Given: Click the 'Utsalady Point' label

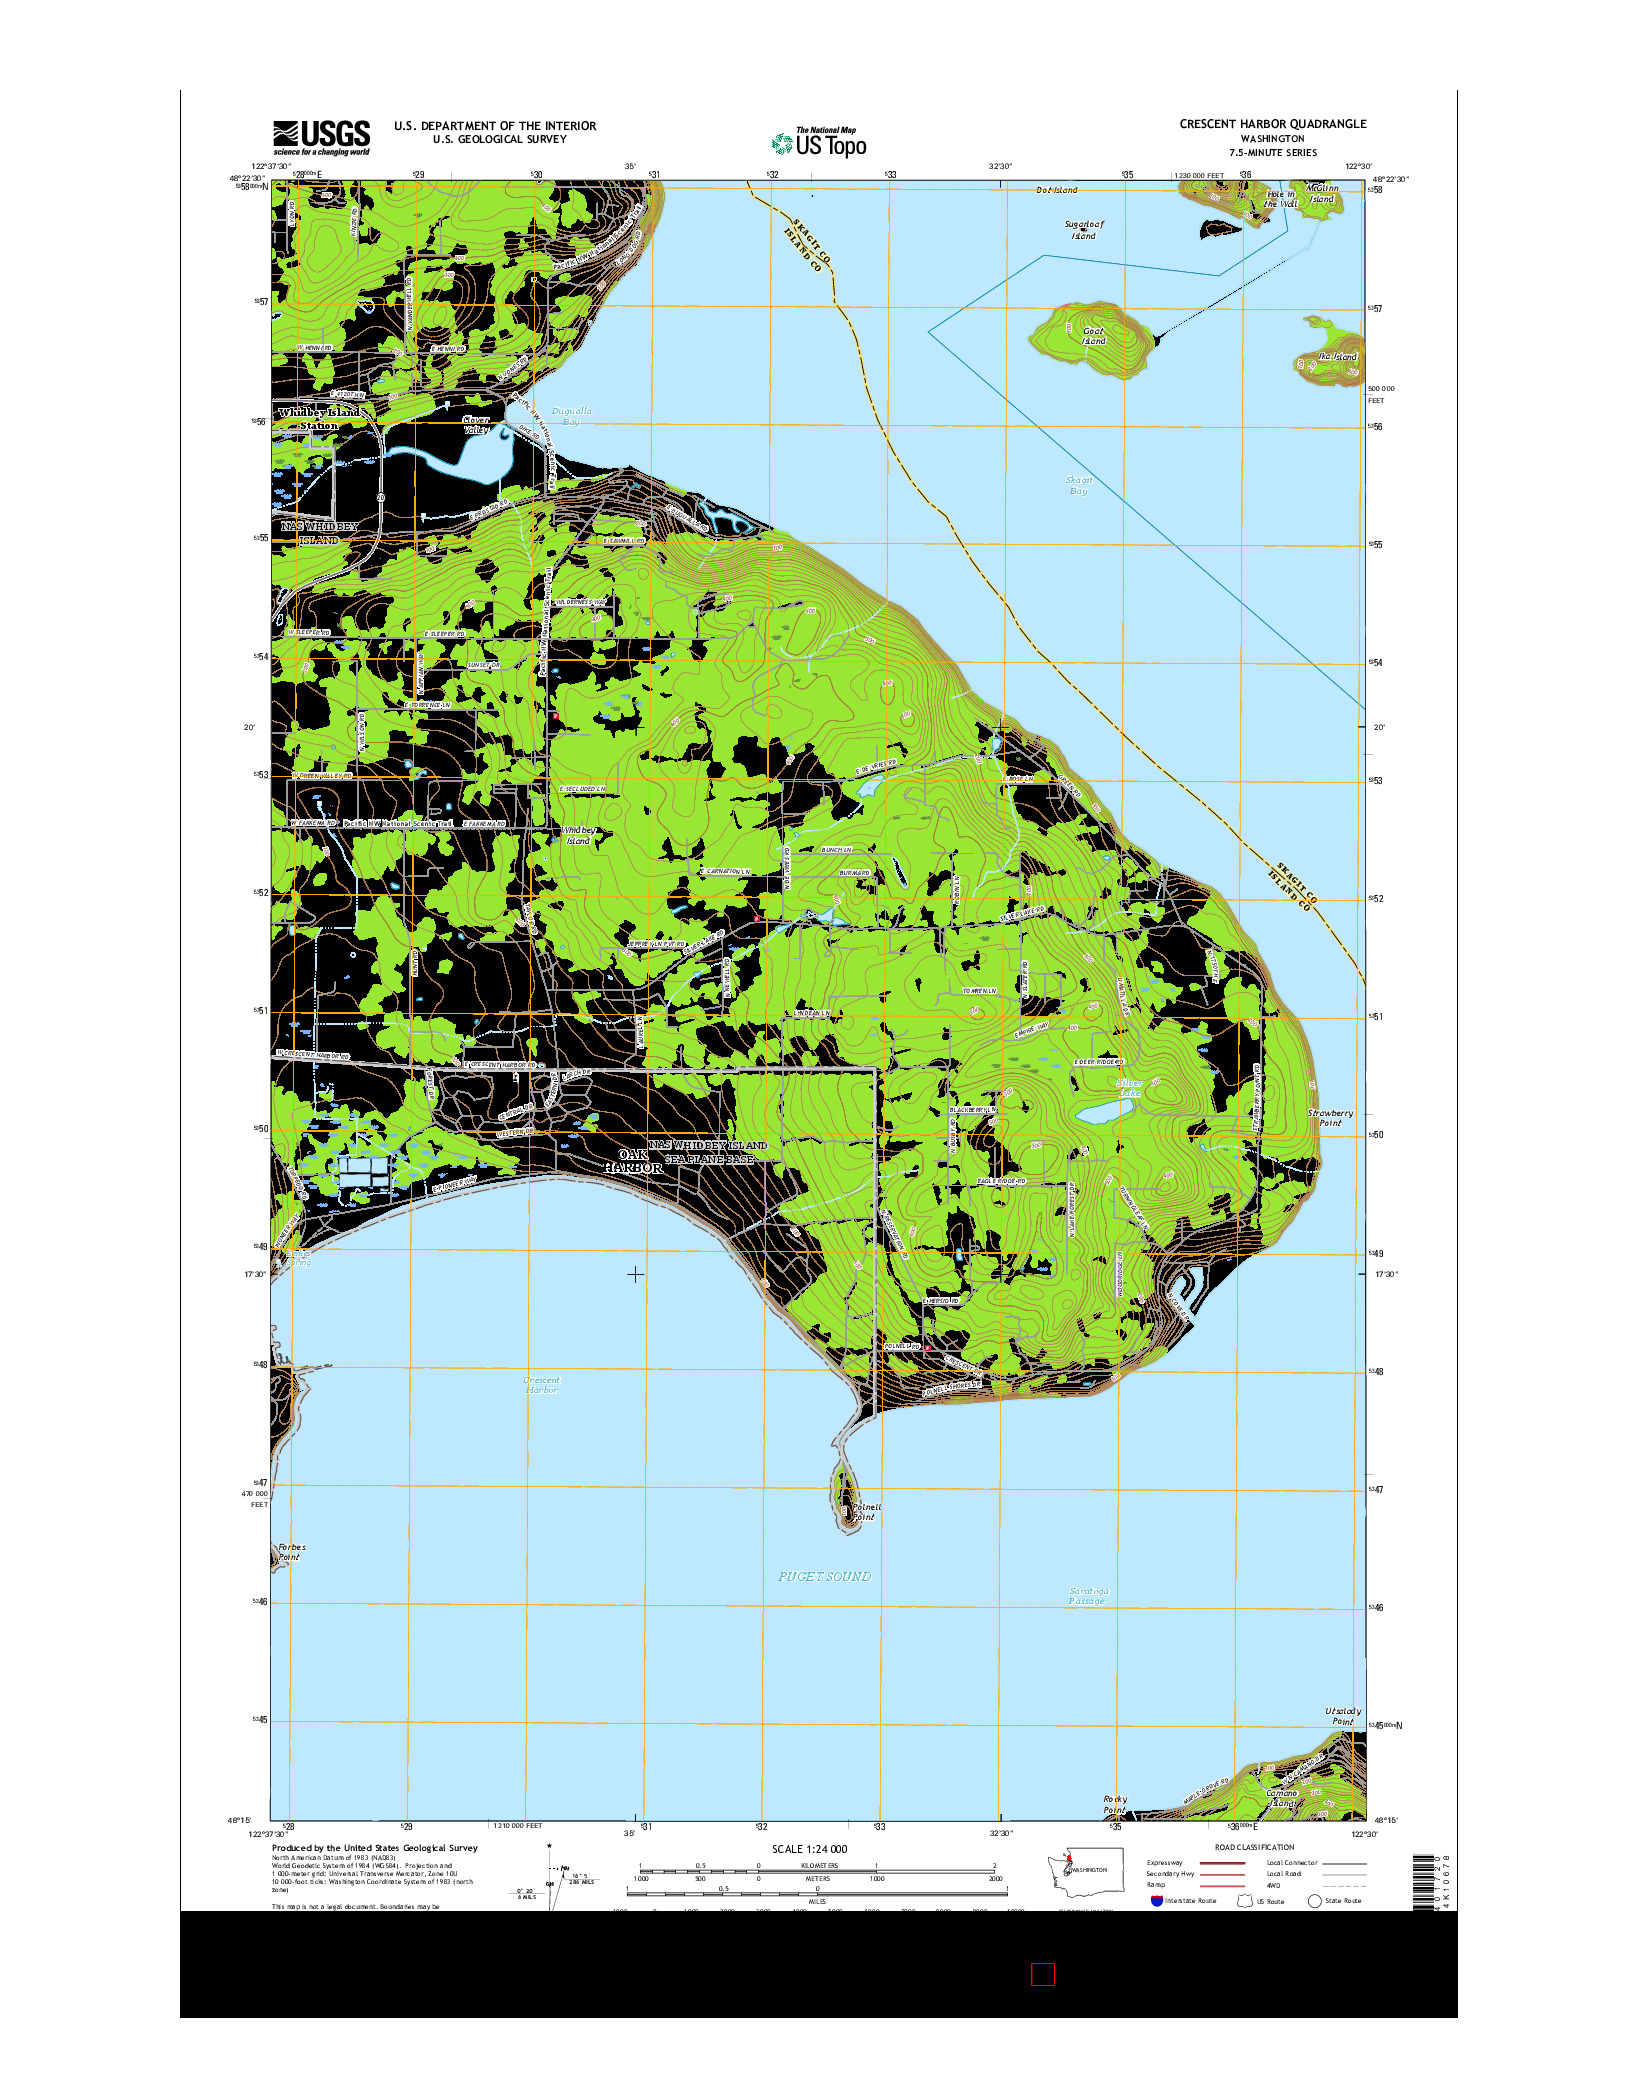Looking at the screenshot, I should [1343, 1716].
